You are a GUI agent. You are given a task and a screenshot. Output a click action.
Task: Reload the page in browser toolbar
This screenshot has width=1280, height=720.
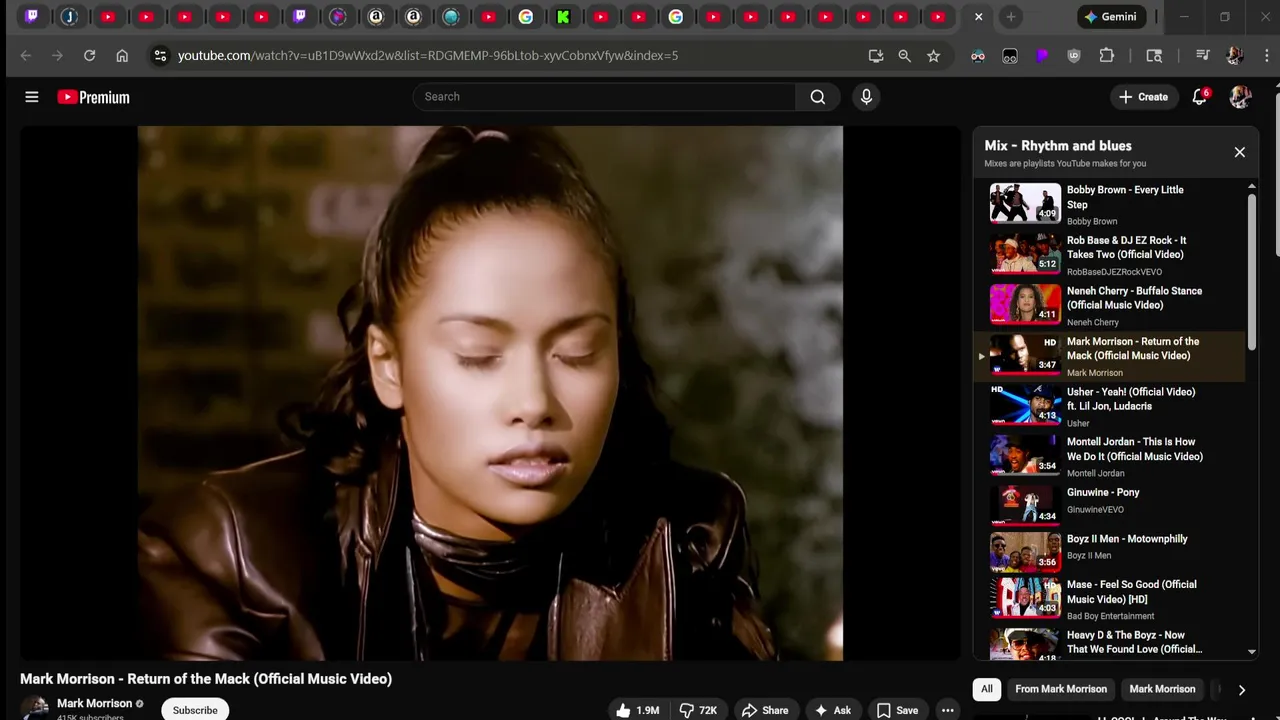[89, 56]
